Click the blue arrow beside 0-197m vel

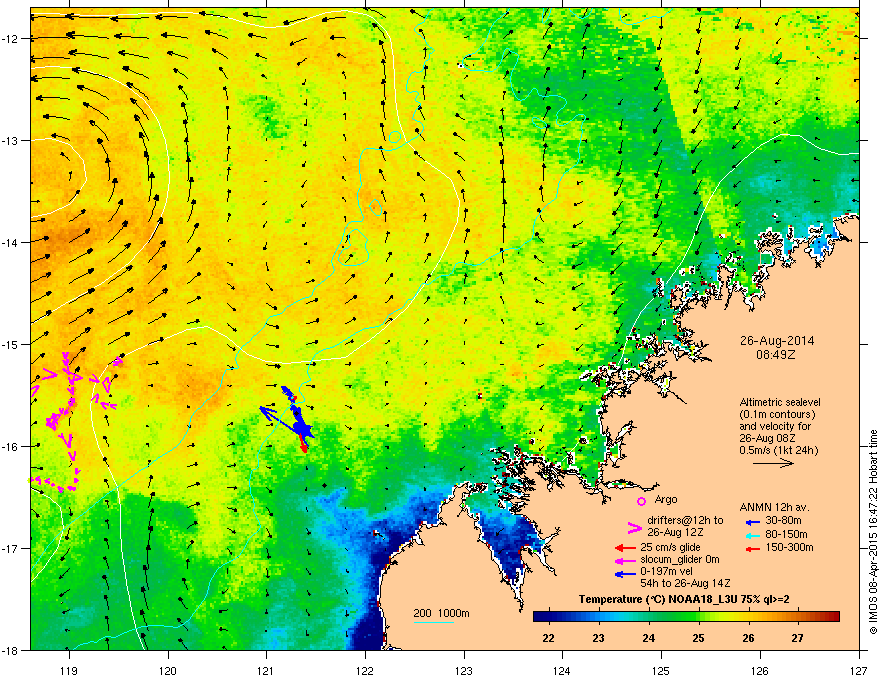click(x=625, y=573)
